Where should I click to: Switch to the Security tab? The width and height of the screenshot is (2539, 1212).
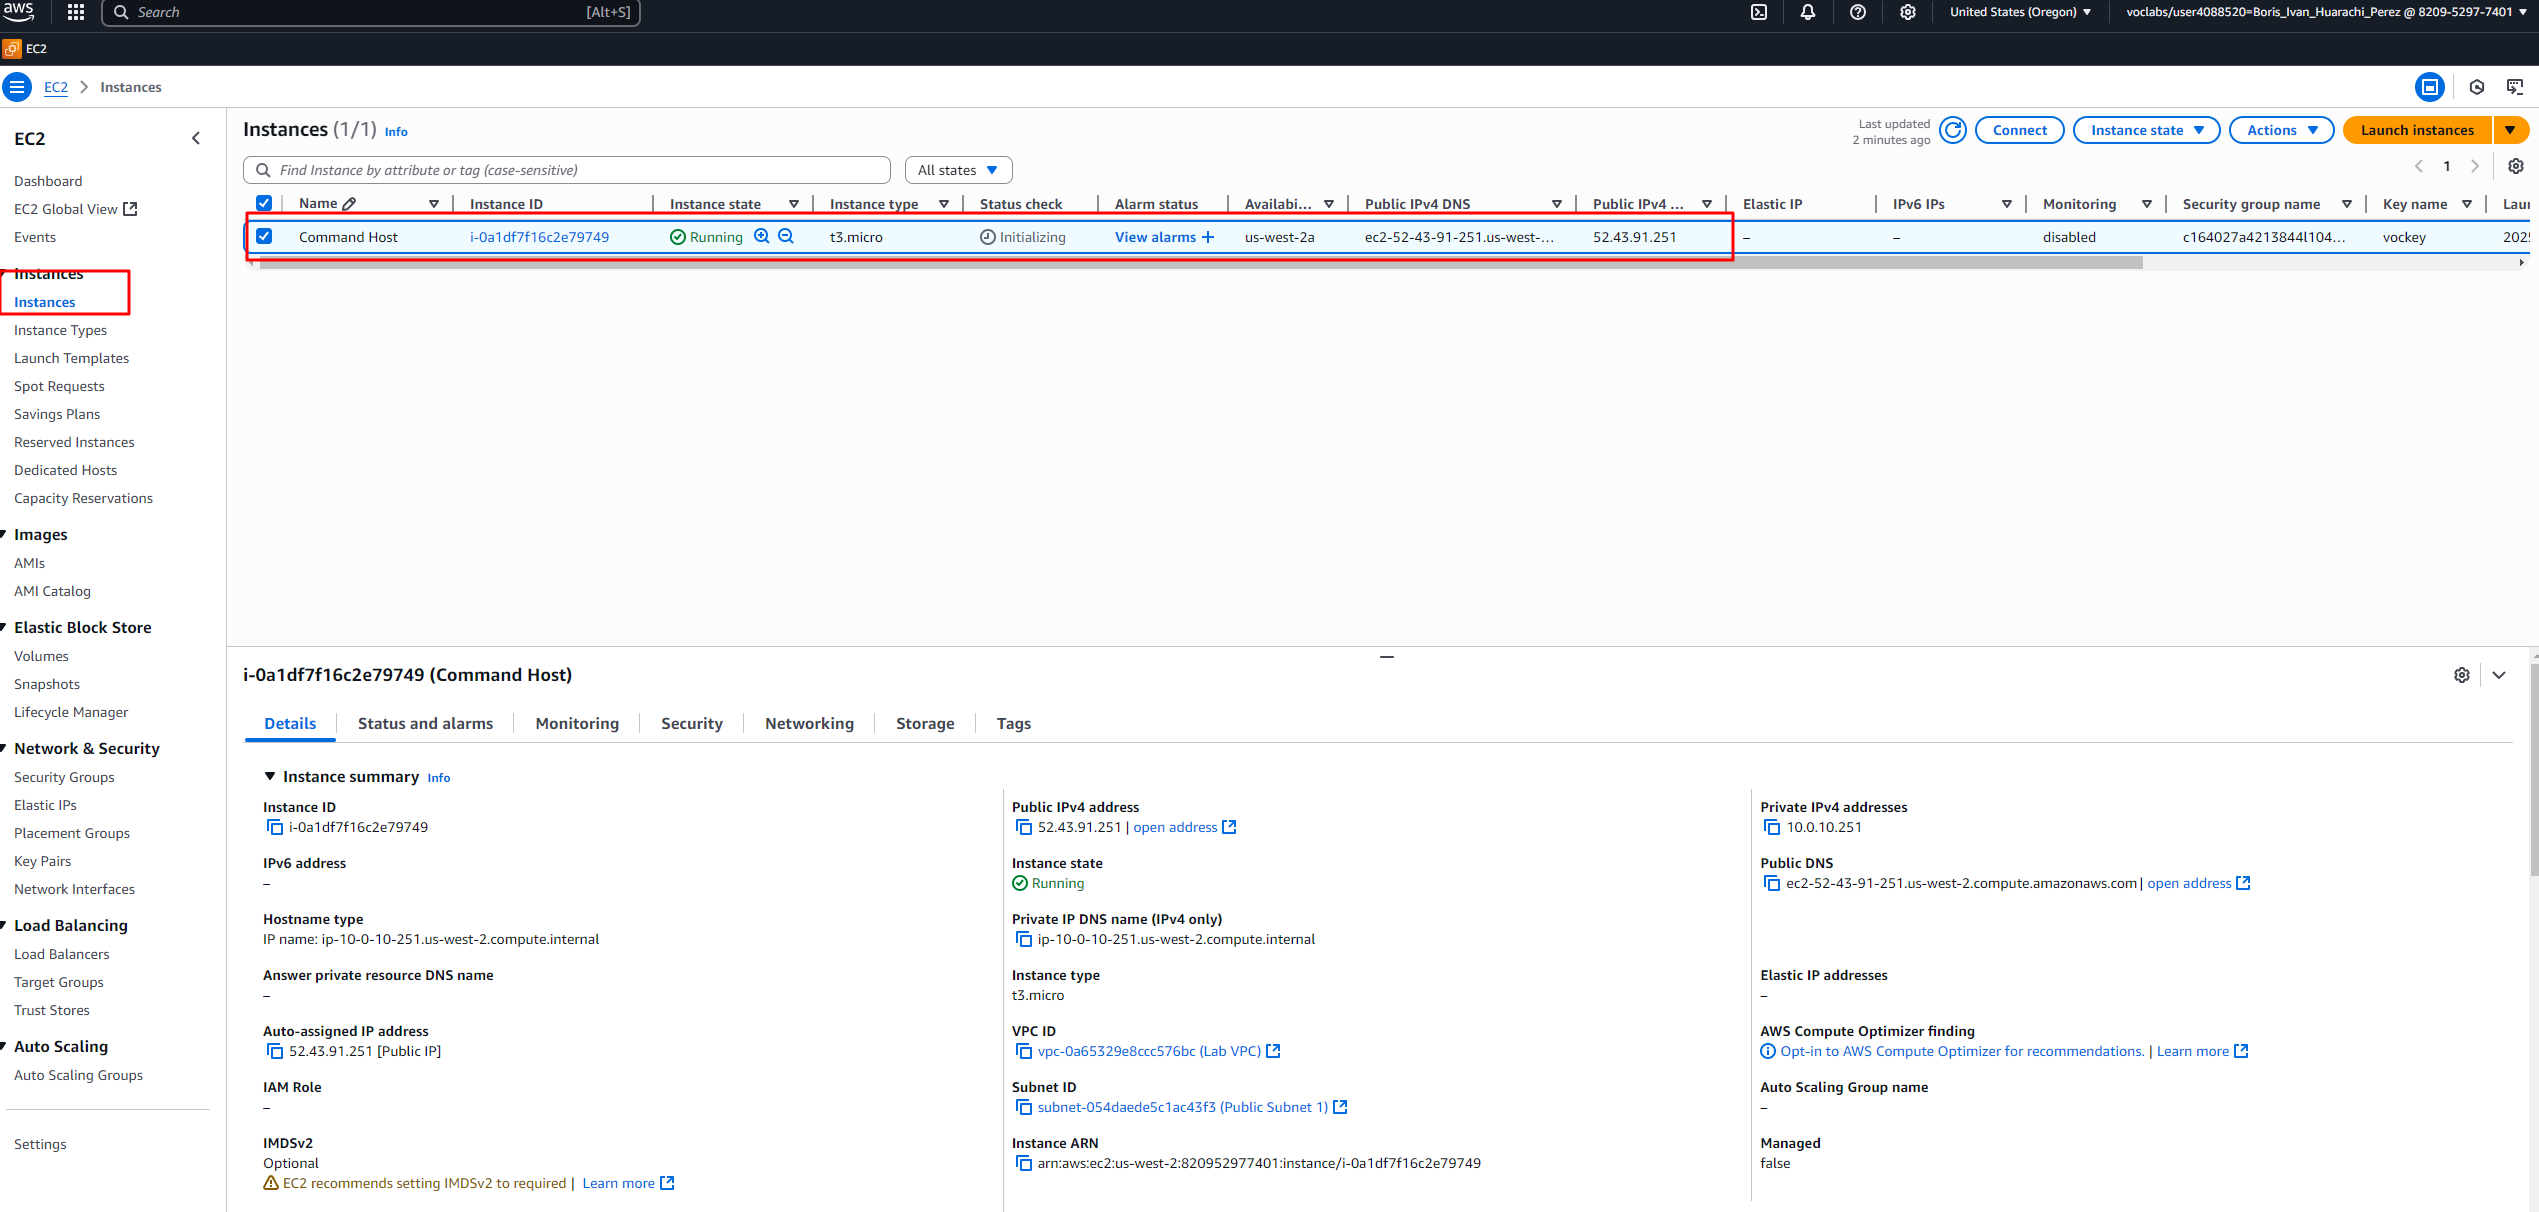(x=691, y=723)
